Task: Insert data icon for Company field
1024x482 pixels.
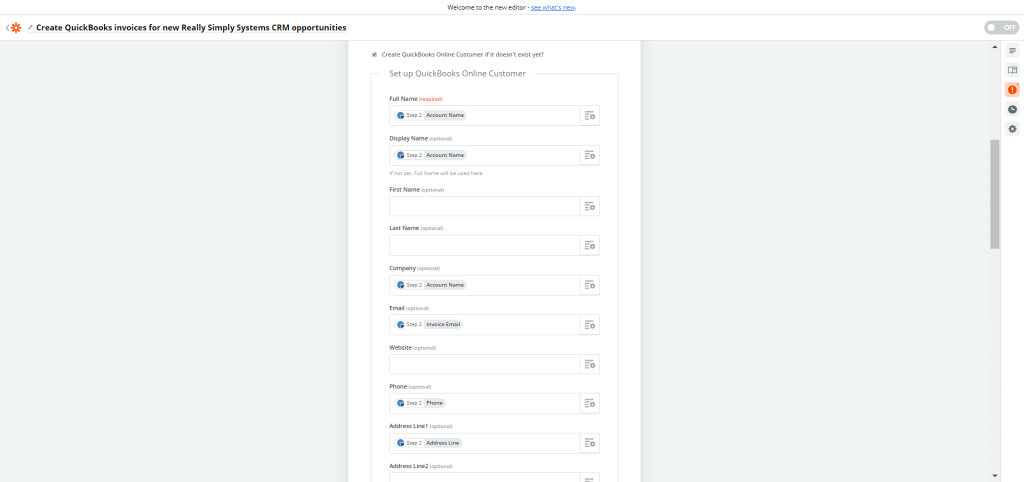Action: 590,285
